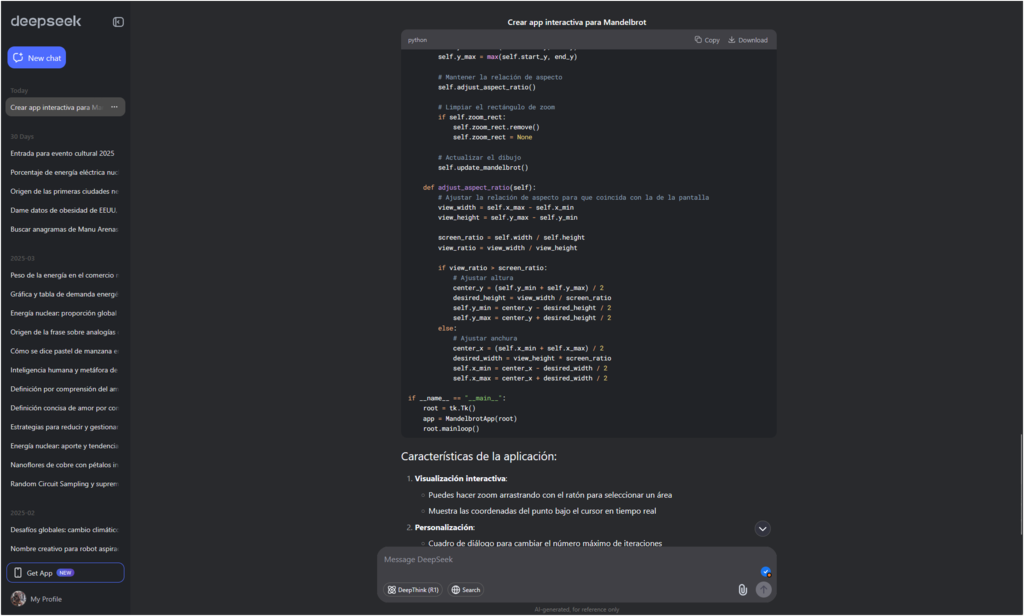This screenshot has width=1024, height=616.
Task: Enable the Search toggle
Action: [x=465, y=590]
